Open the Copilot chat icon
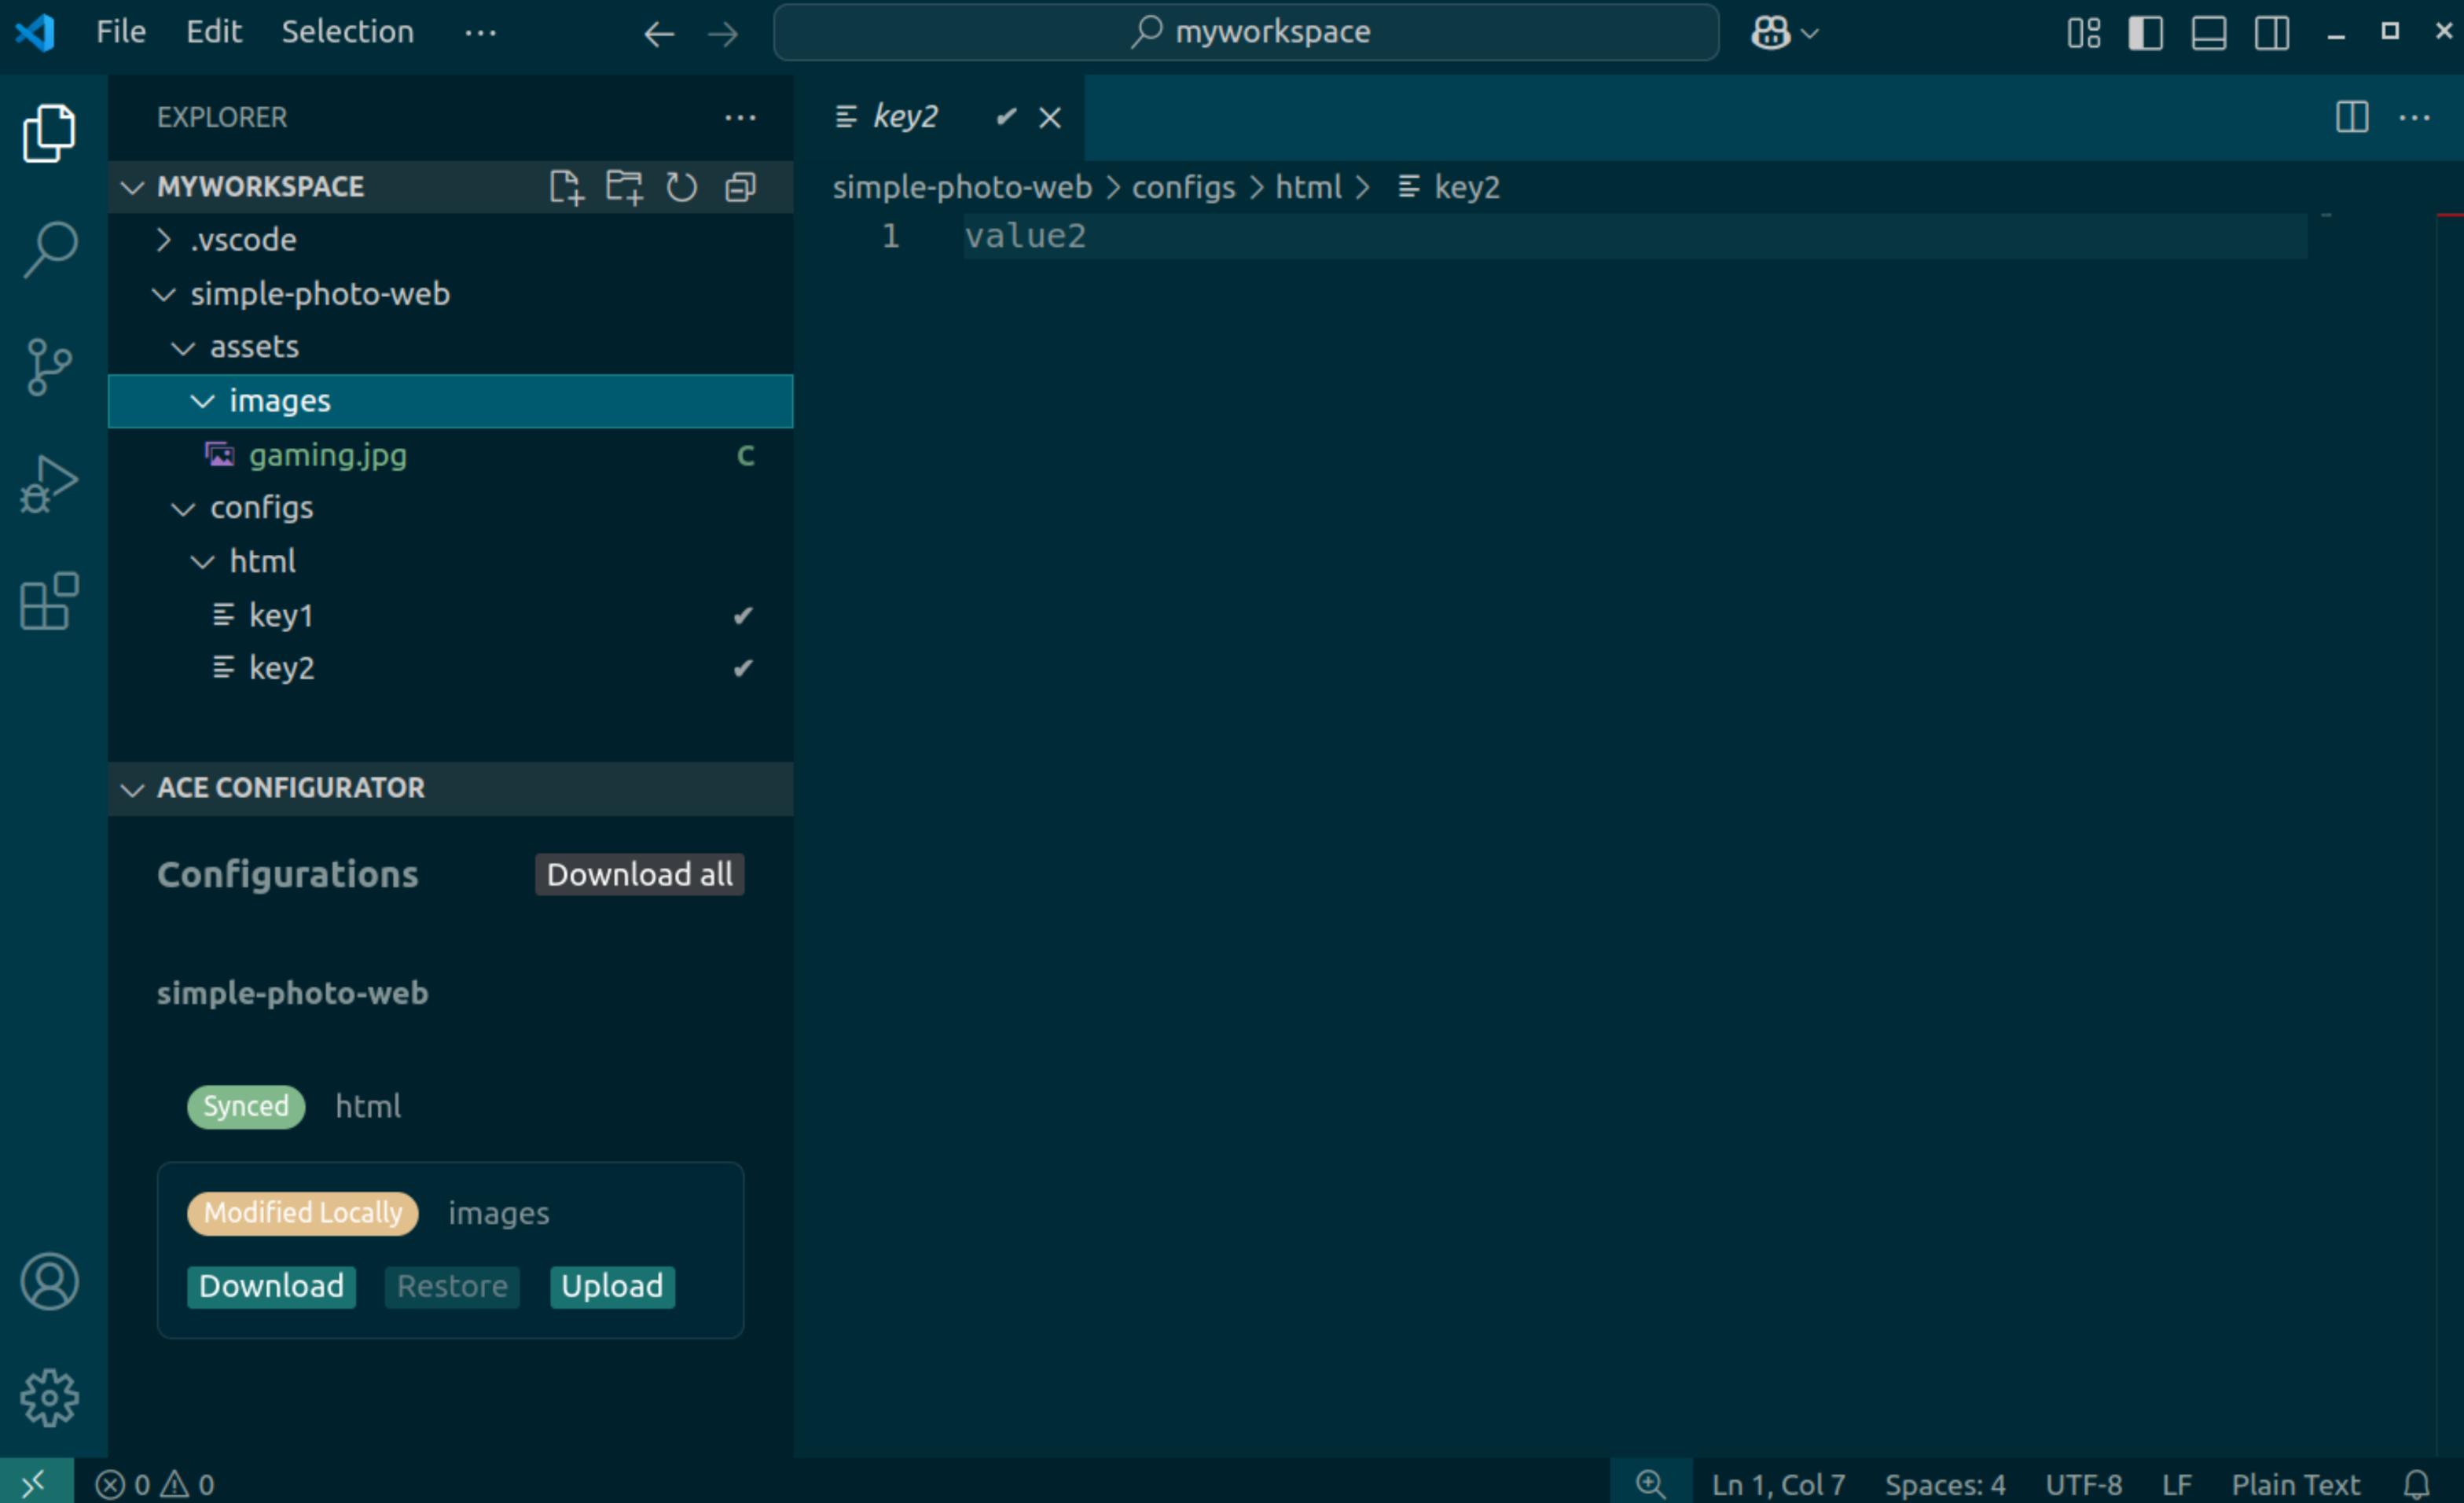 (1770, 33)
